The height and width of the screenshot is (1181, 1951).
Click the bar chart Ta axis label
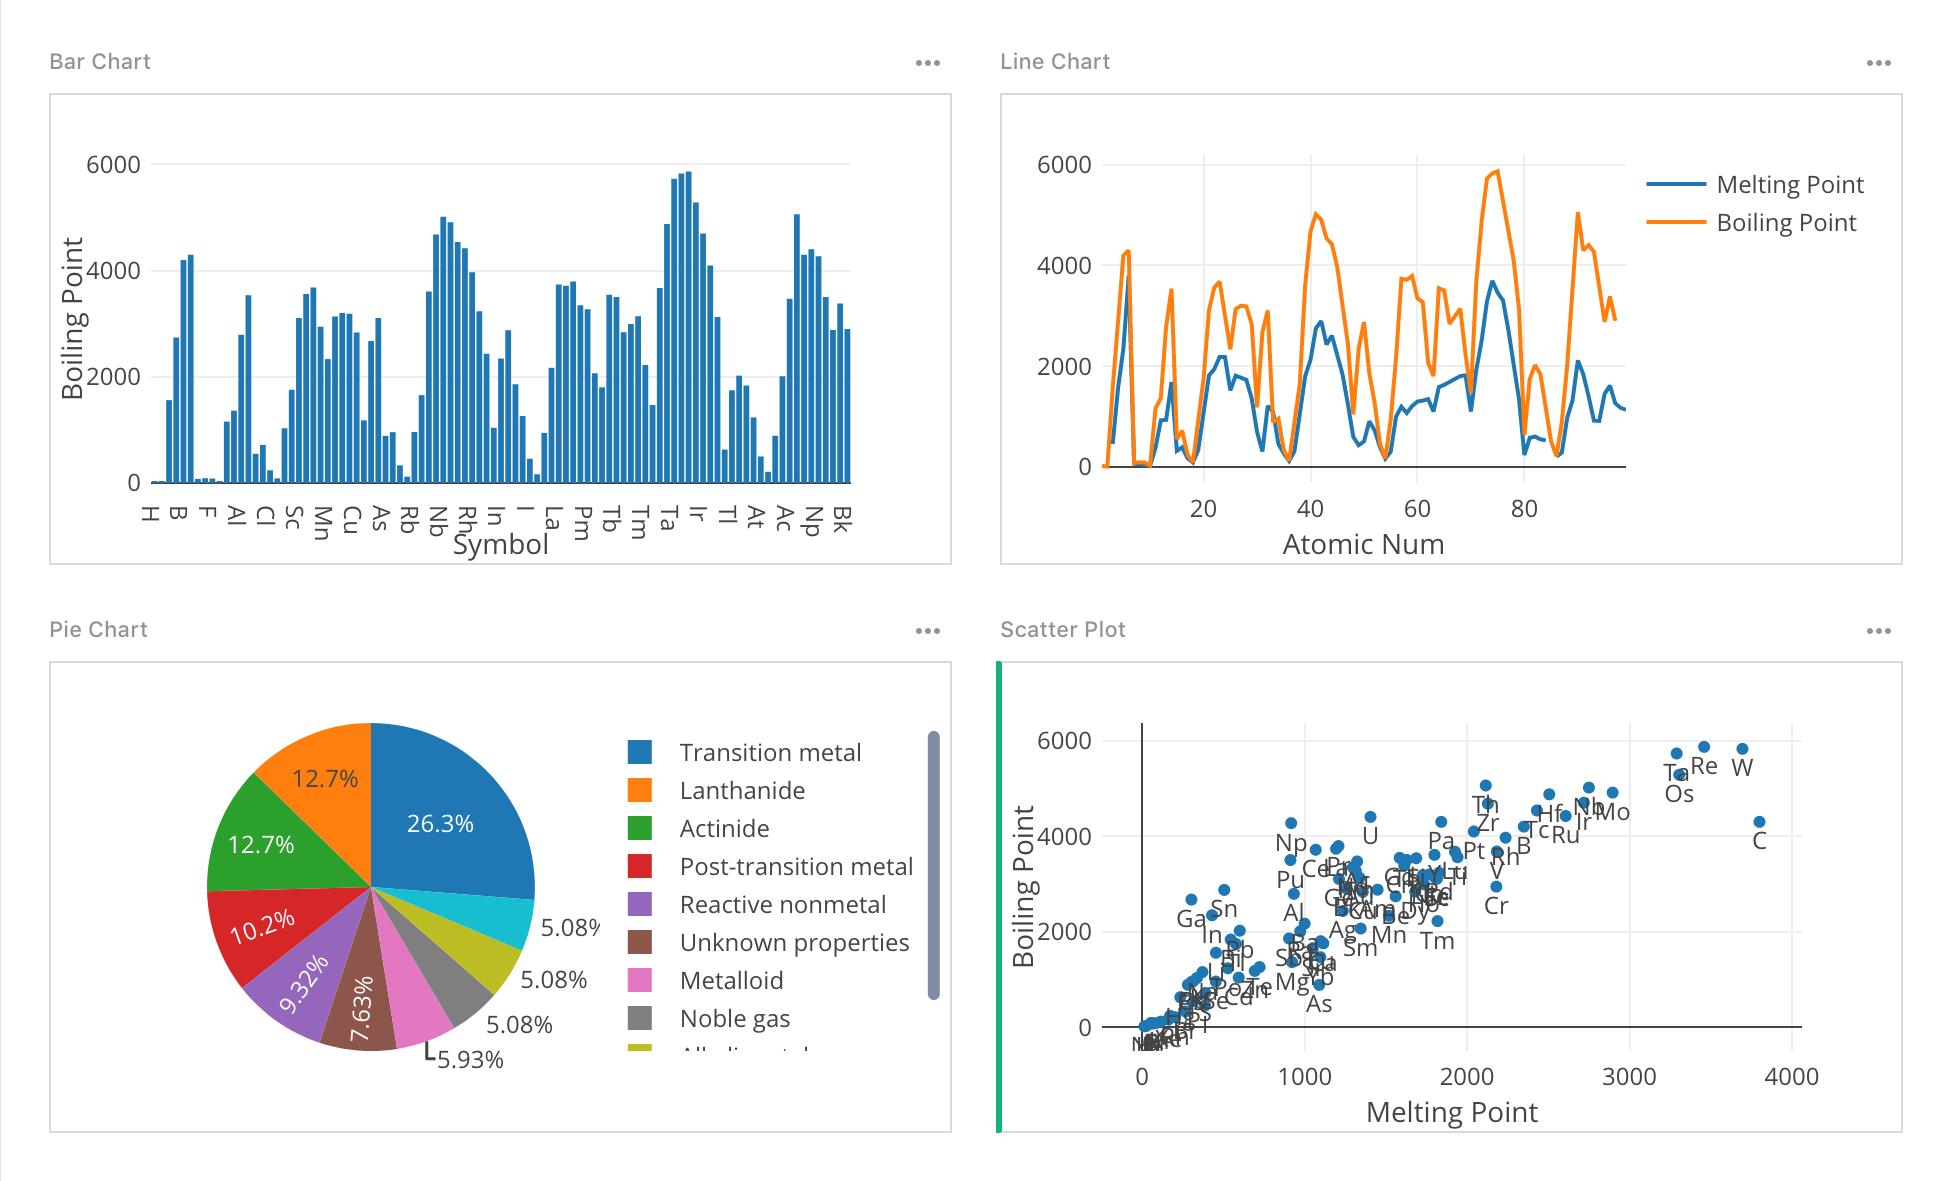668,517
